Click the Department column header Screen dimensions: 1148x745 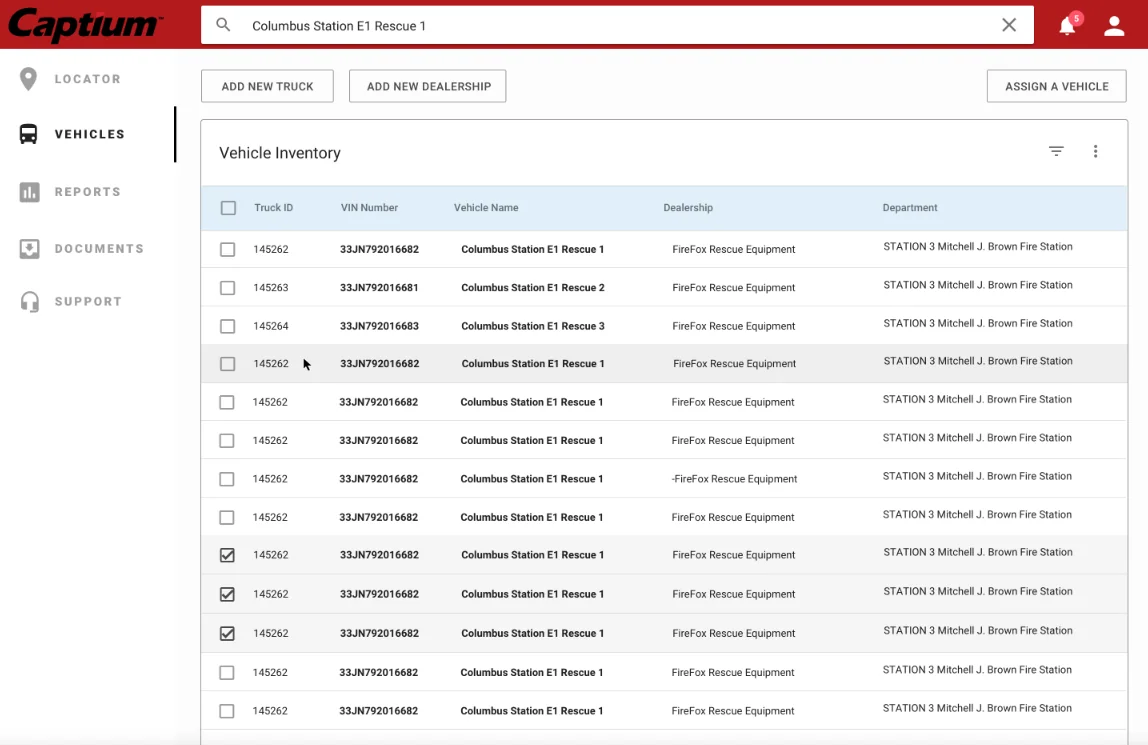[909, 208]
